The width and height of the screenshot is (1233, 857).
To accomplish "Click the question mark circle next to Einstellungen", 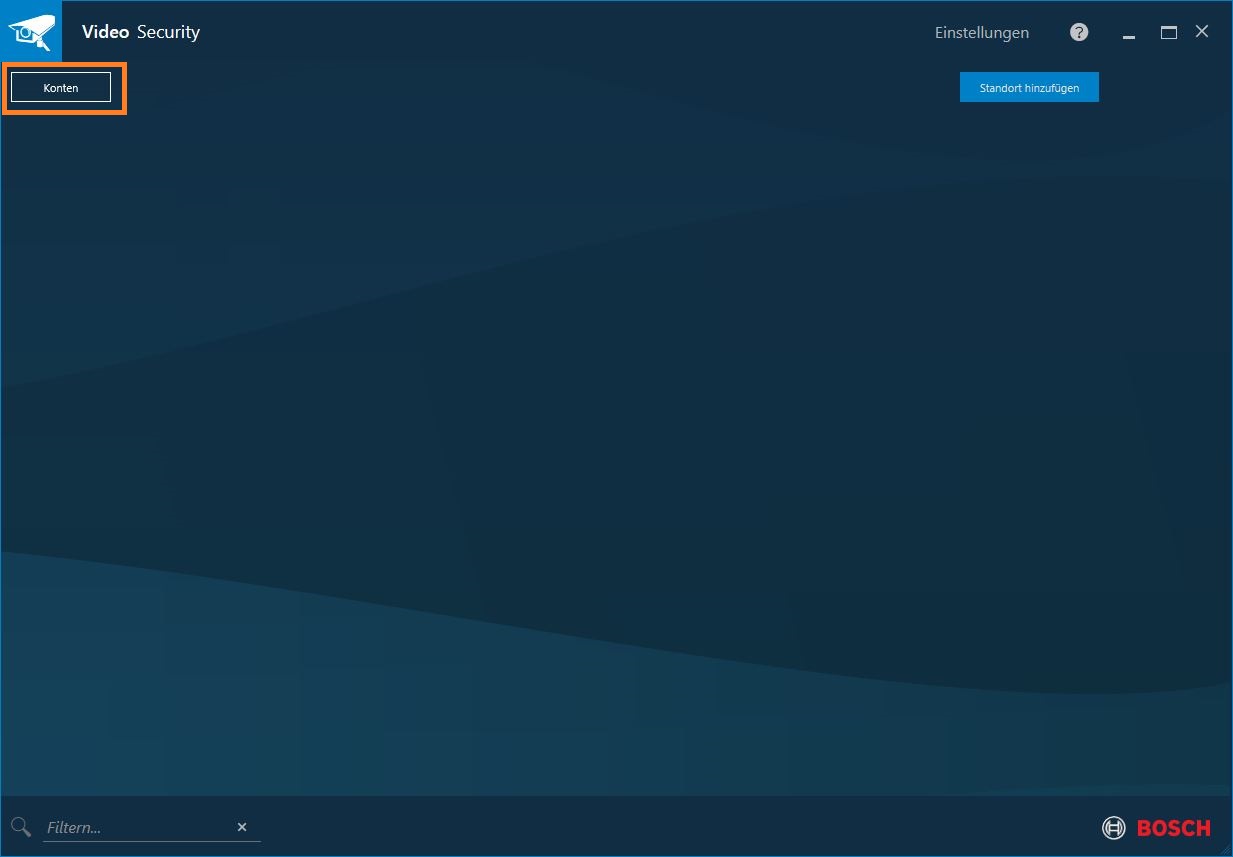I will pos(1078,31).
